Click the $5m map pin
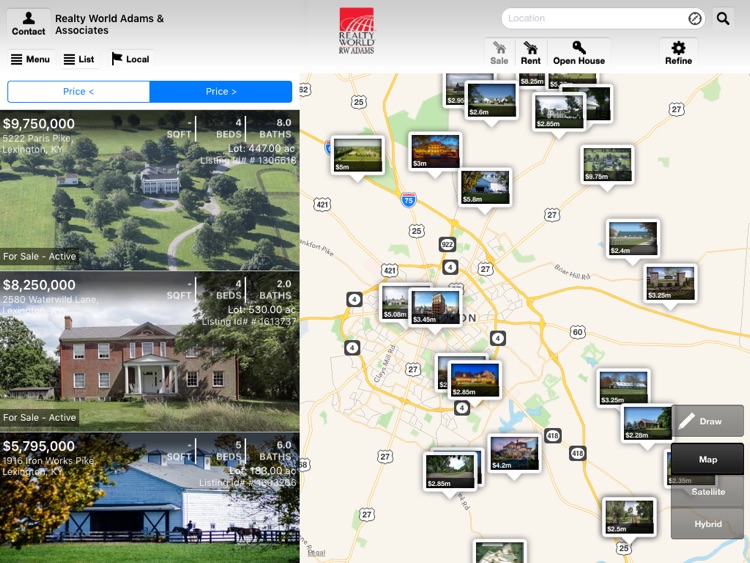Viewport: 750px width, 563px height. [x=357, y=155]
